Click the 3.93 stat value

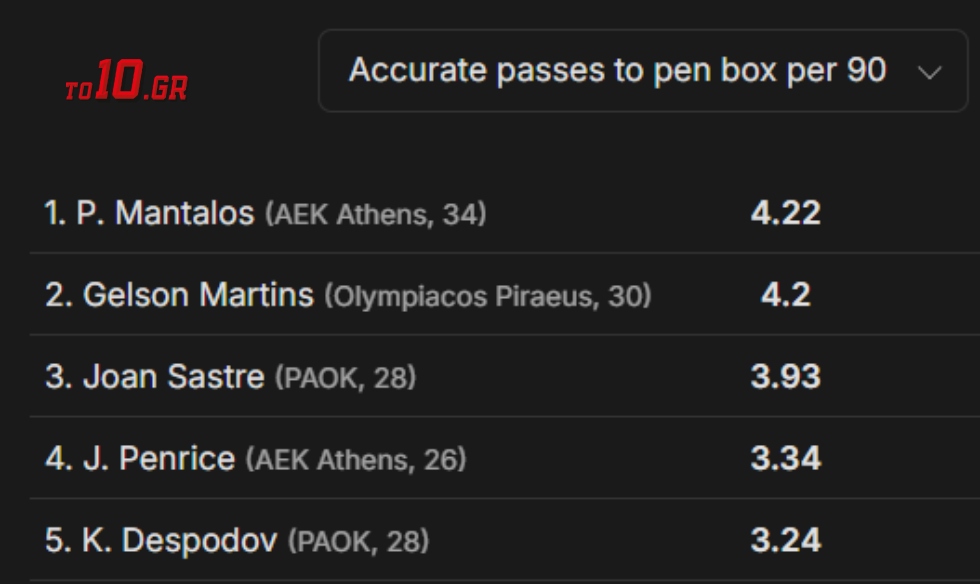(785, 377)
